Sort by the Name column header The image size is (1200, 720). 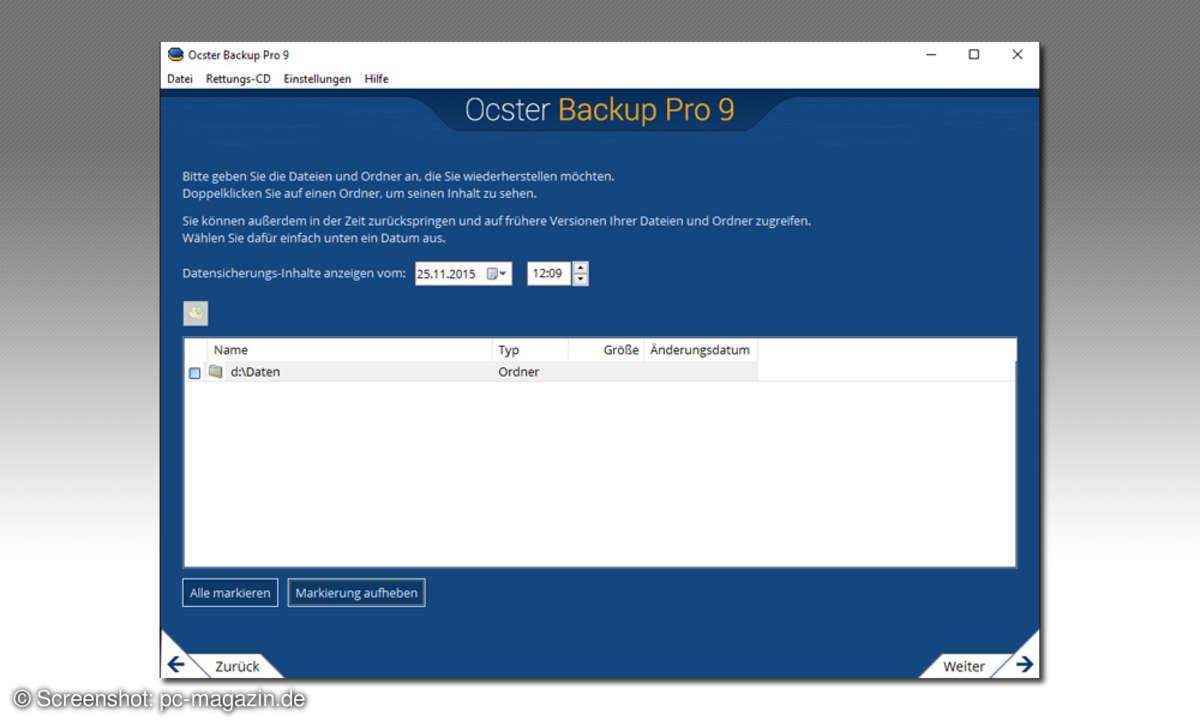pos(350,350)
